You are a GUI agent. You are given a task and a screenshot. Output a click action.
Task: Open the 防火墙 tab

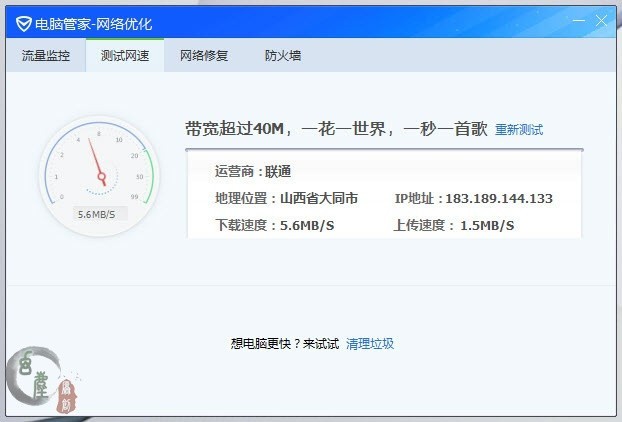point(283,56)
